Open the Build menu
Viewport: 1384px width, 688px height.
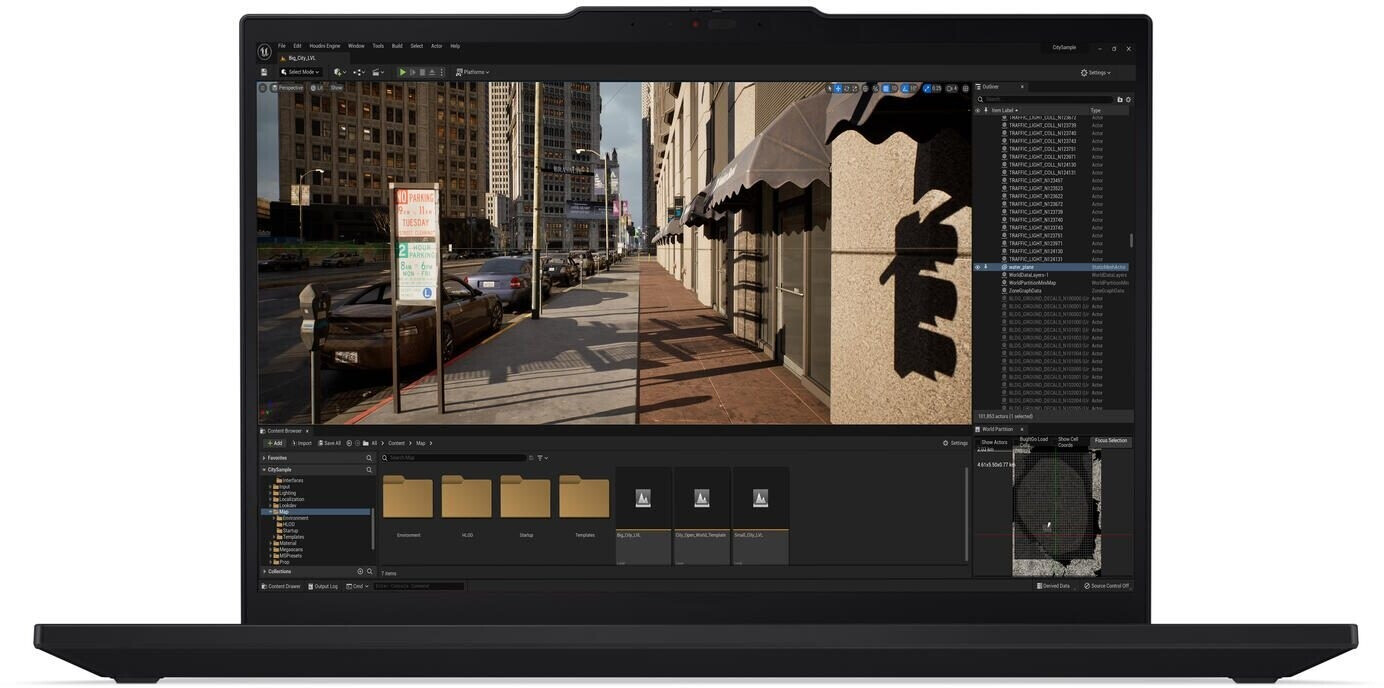[x=397, y=46]
